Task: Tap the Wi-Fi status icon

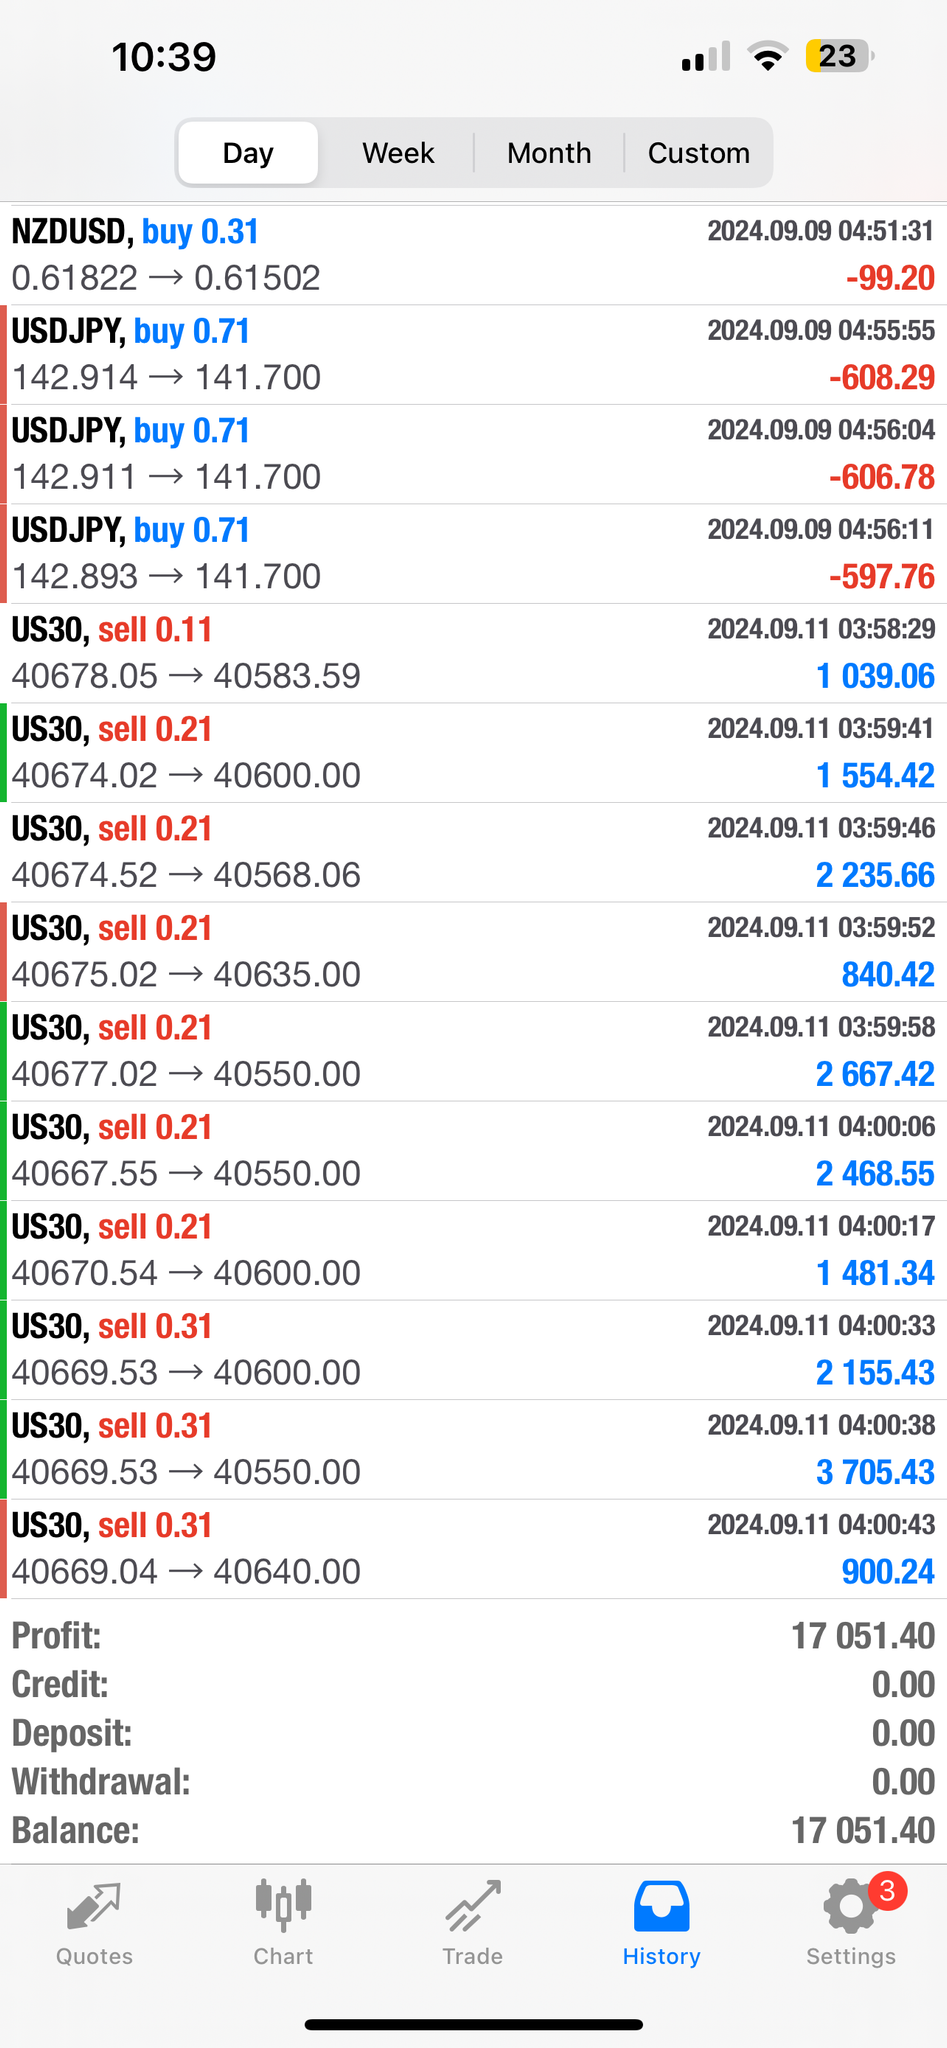Action: pos(767,57)
